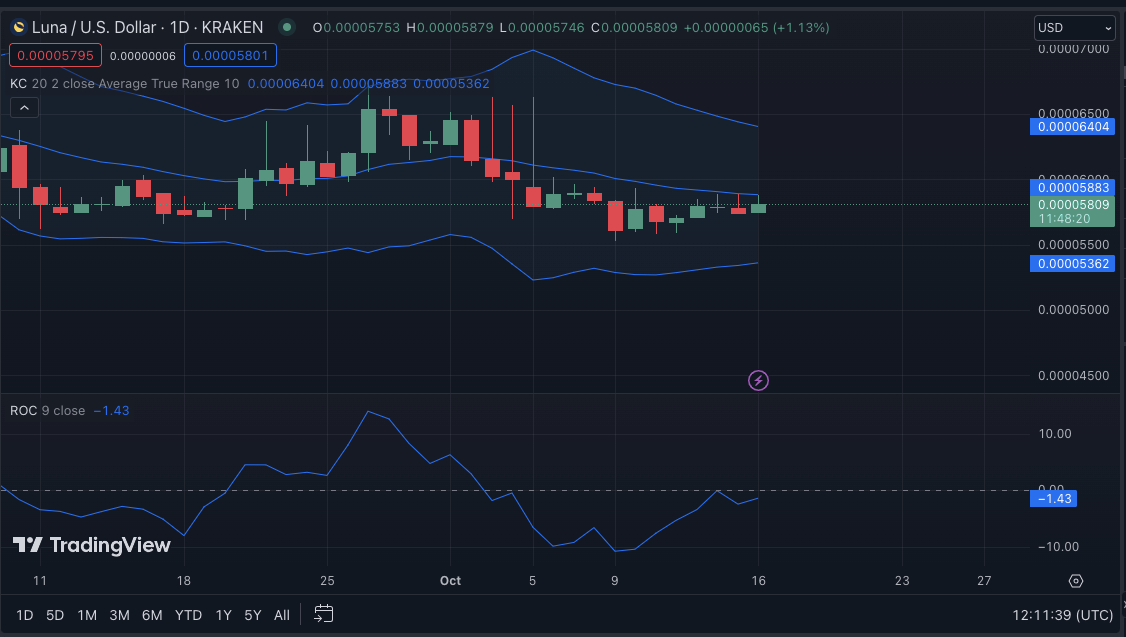This screenshot has width=1126, height=637.
Task: Click the purple lightning event marker
Action: pos(758,380)
